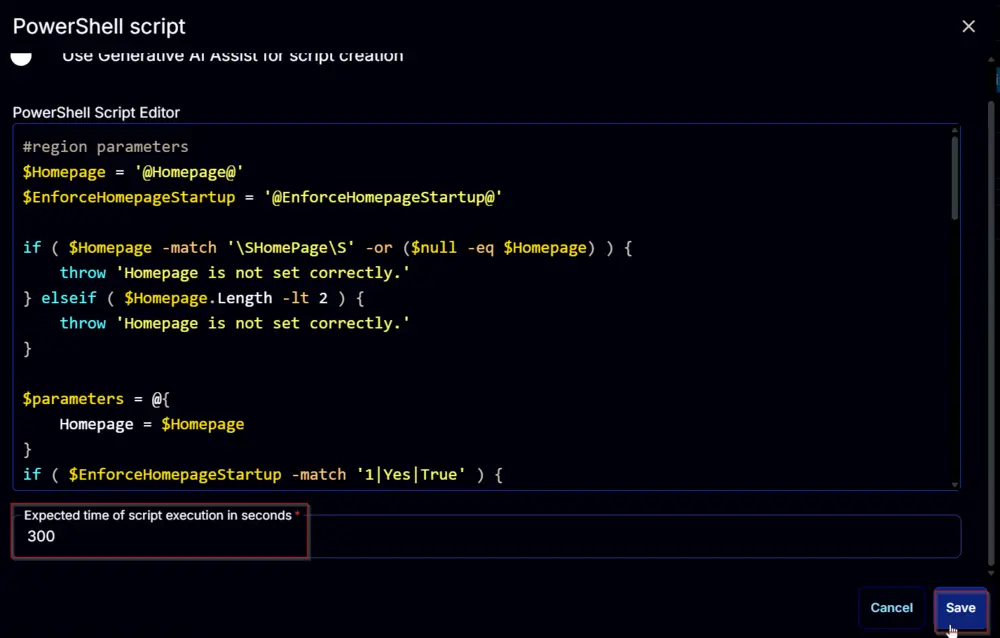This screenshot has height=638, width=1000.
Task: Click Save to store the script
Action: pyautogui.click(x=960, y=608)
